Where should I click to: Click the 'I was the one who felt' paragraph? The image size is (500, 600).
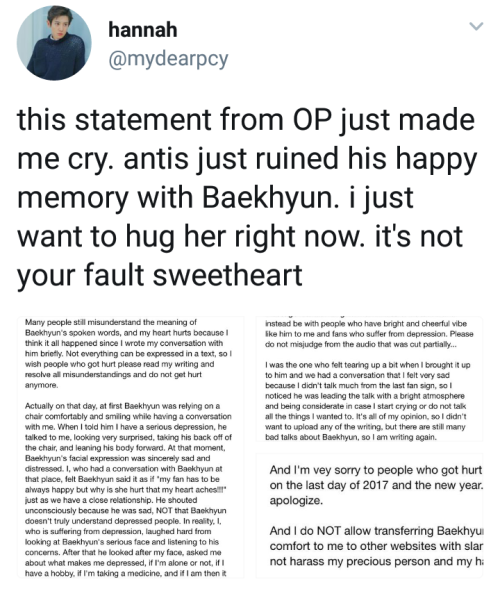[368, 401]
